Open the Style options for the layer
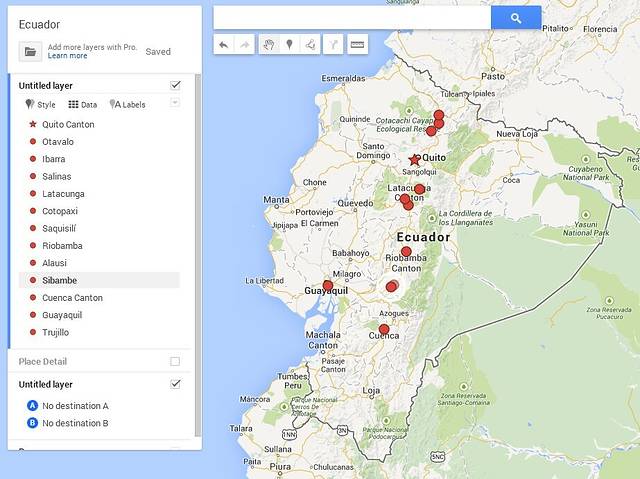This screenshot has width=640, height=479. click(41, 104)
